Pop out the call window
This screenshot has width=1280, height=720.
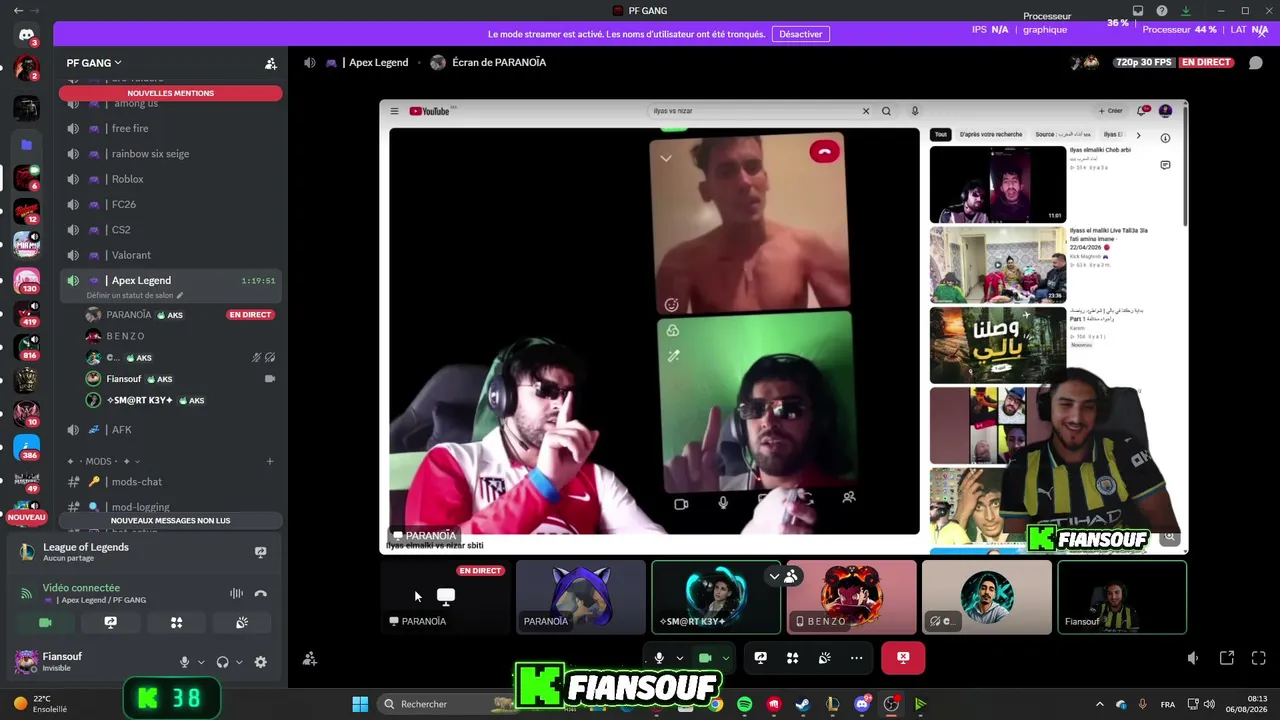[1227, 658]
